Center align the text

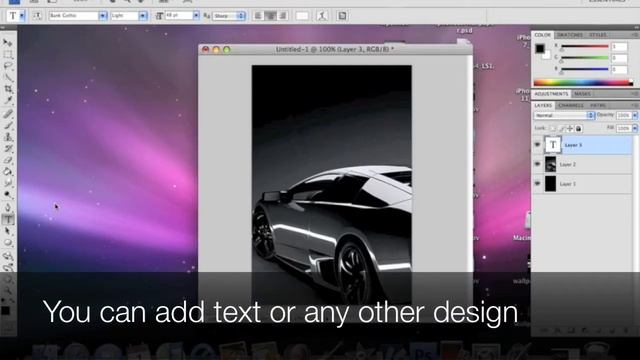point(270,16)
